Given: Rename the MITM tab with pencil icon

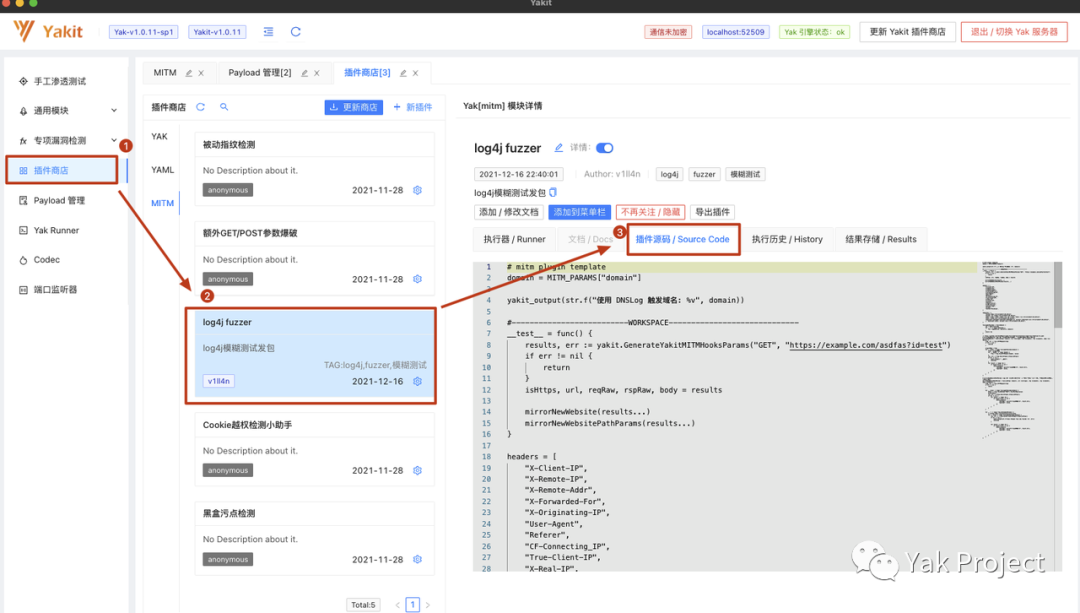Looking at the screenshot, I should (189, 73).
